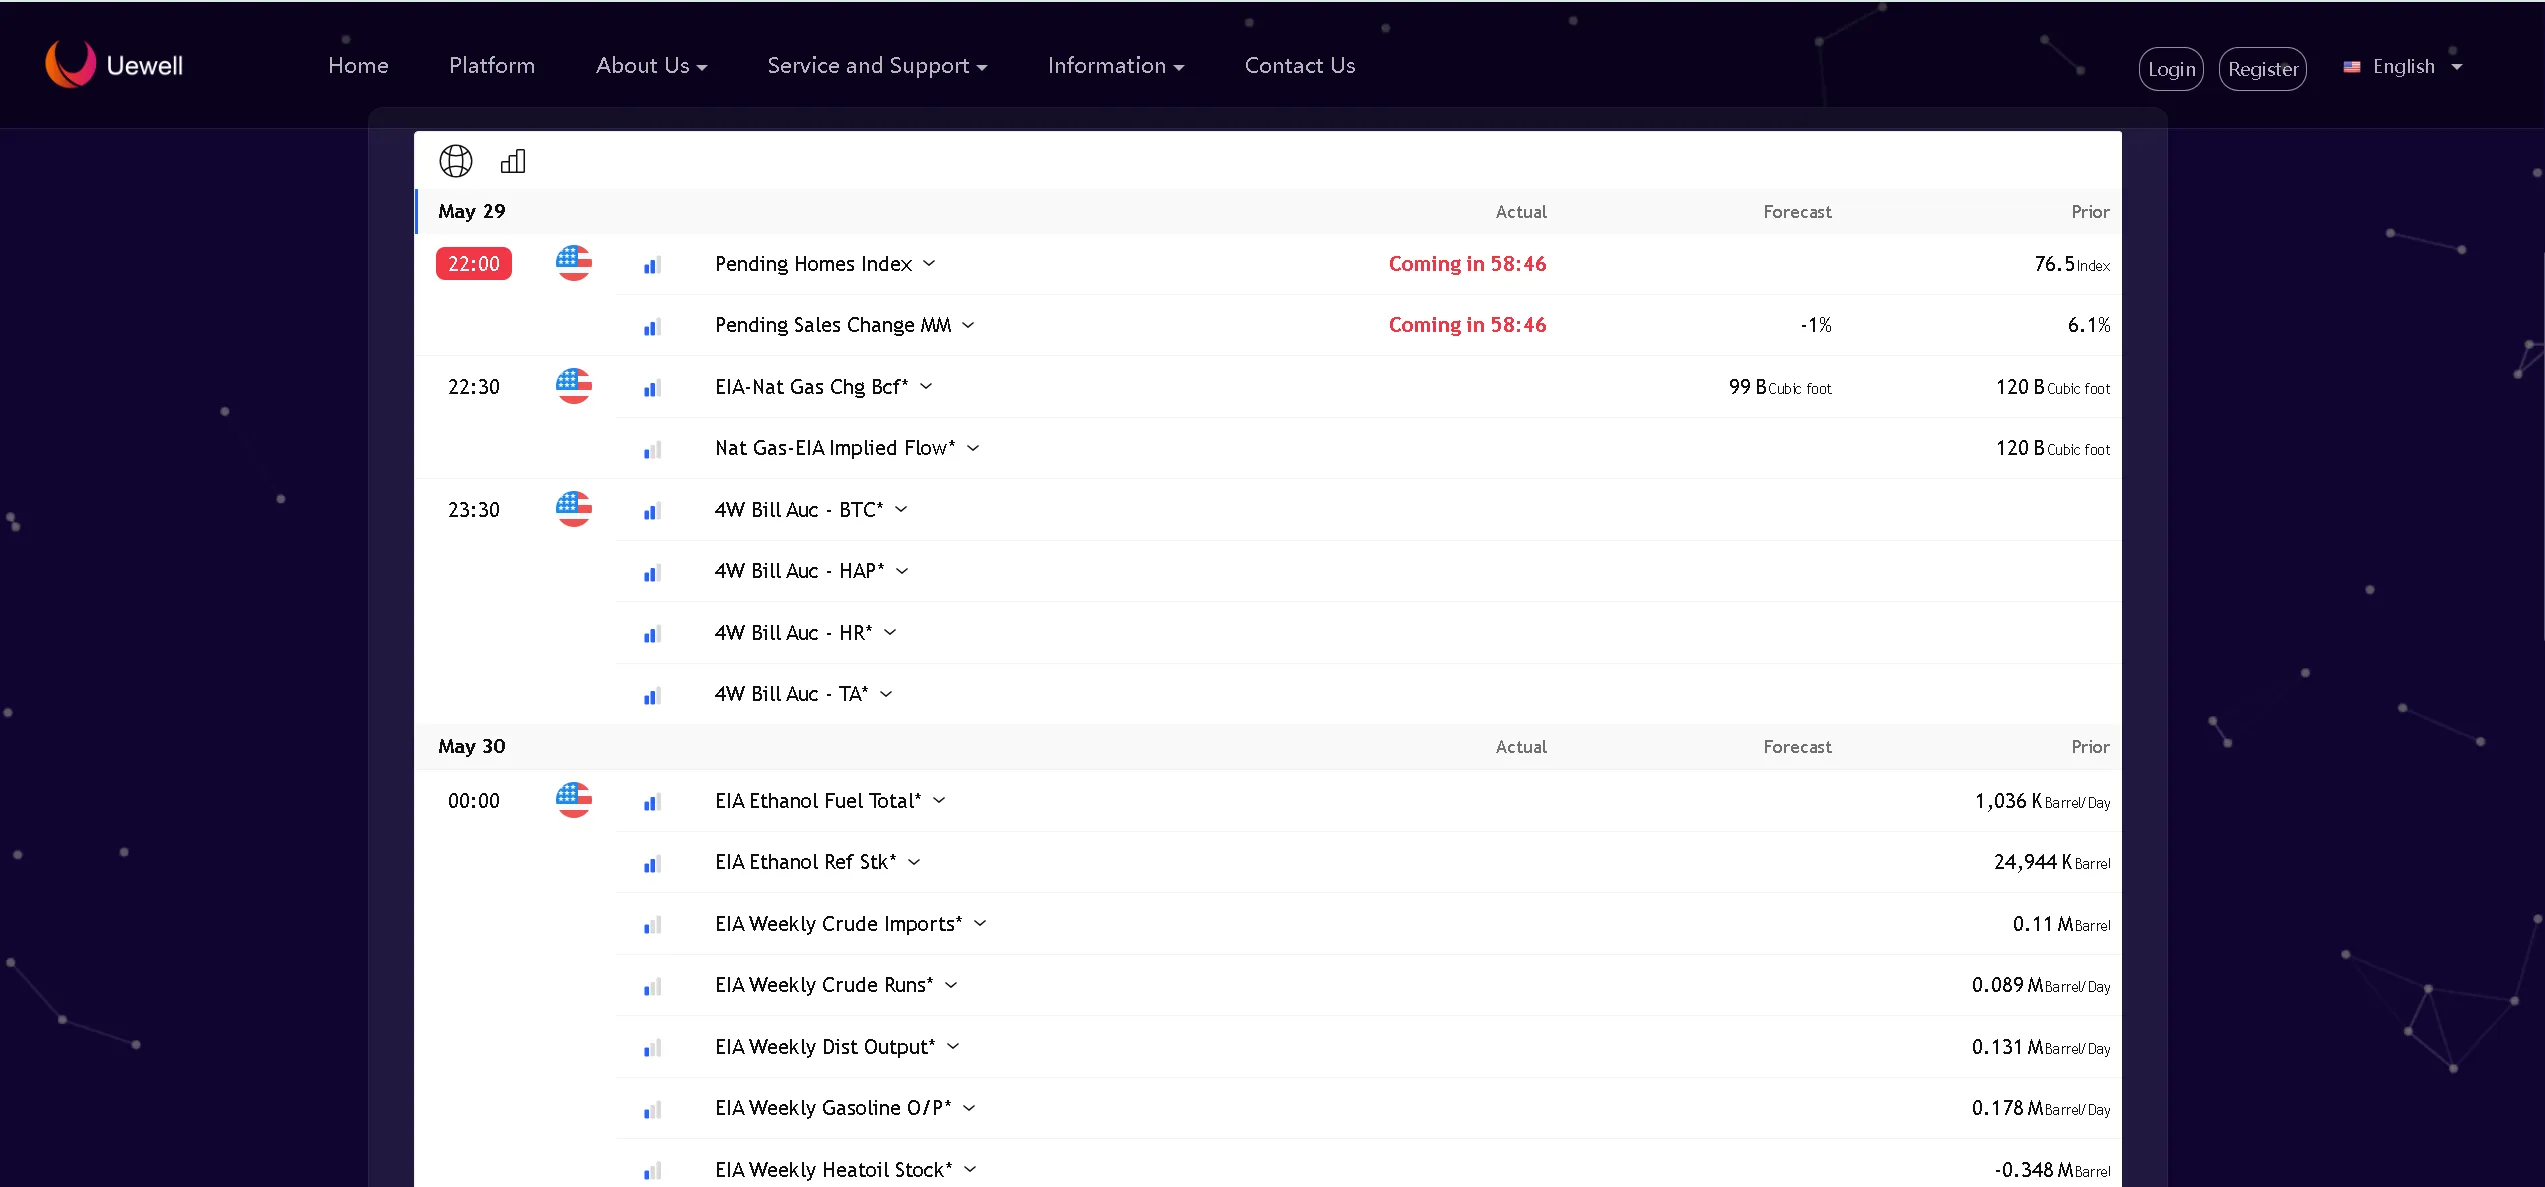Click the Register button

coord(2262,69)
